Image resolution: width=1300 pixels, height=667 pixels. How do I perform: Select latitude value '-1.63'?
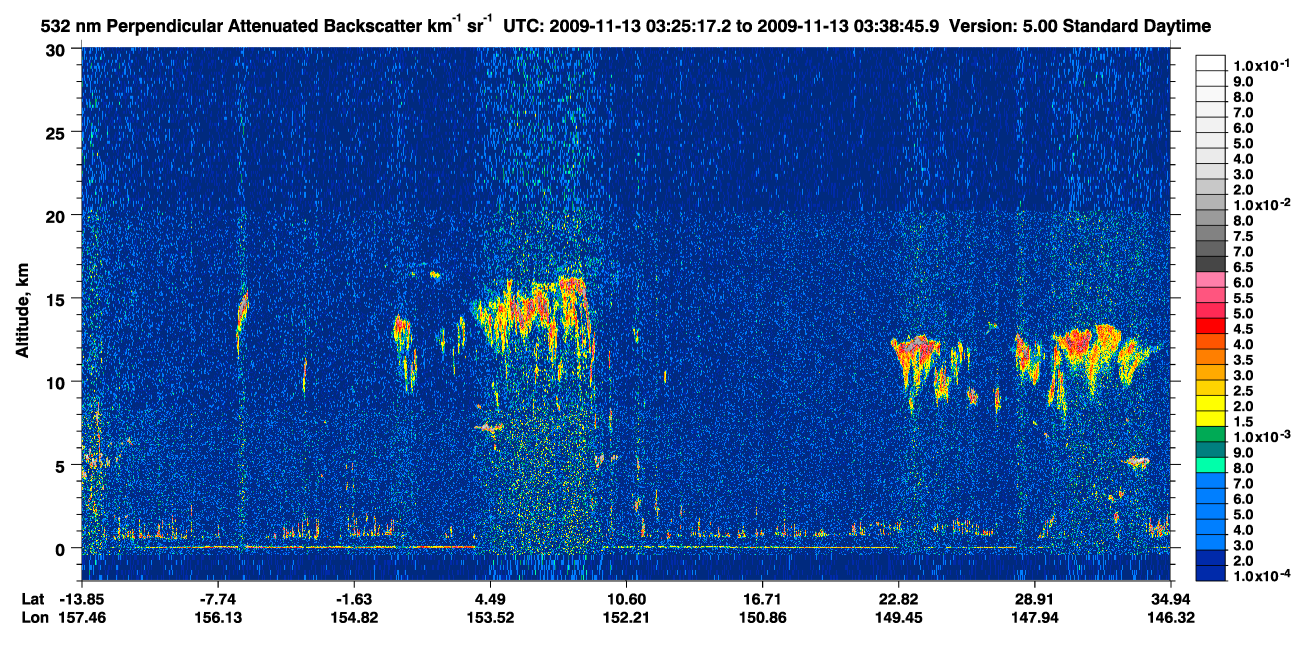(x=354, y=598)
